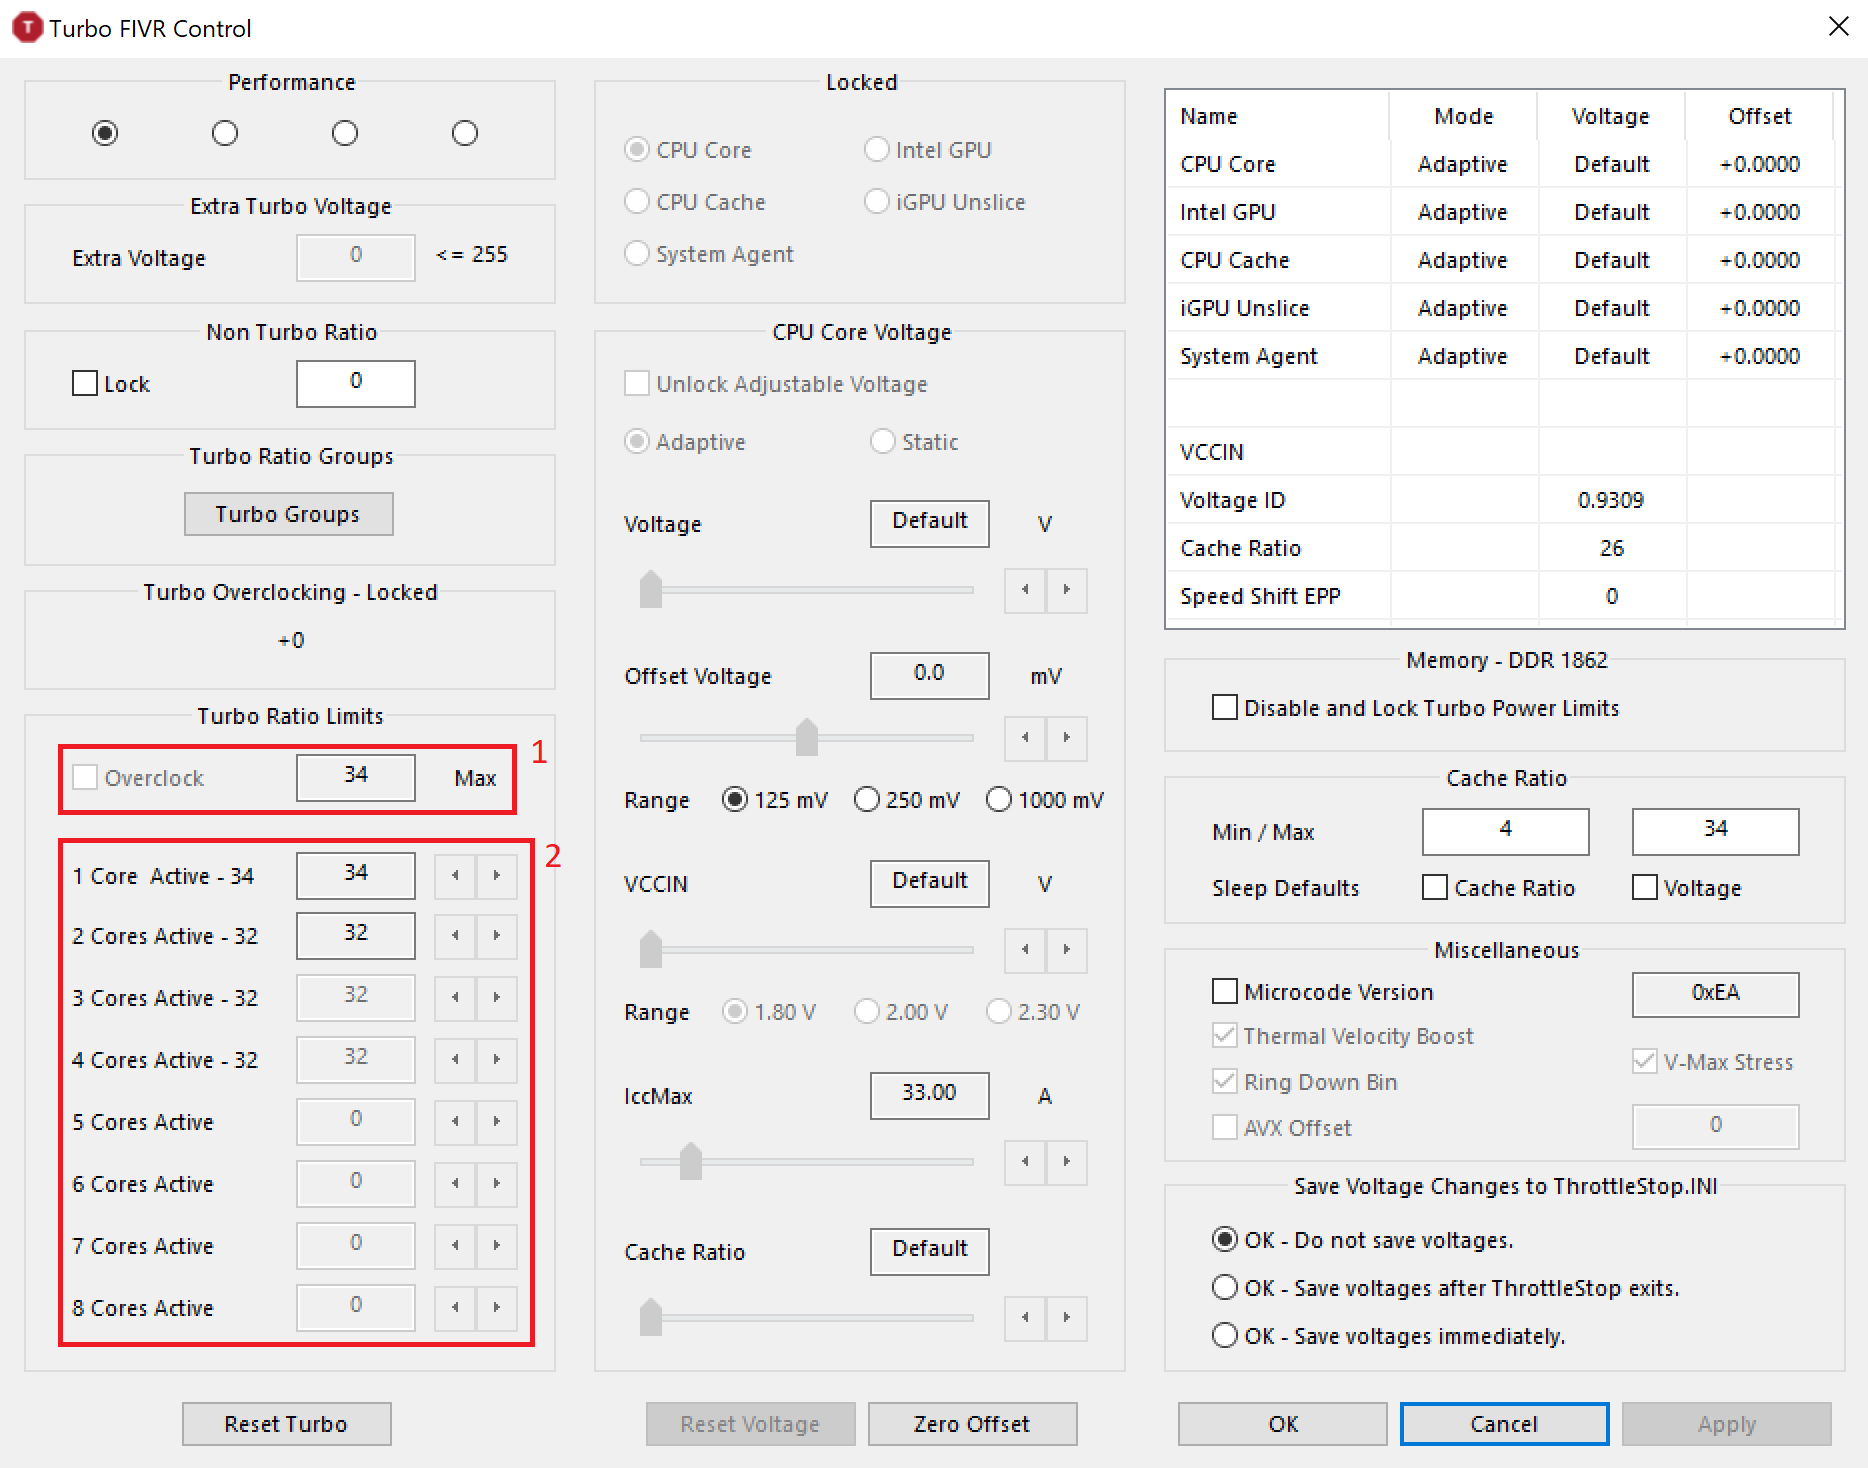The width and height of the screenshot is (1868, 1468).
Task: Select OK - Do not save voltages
Action: pyautogui.click(x=1225, y=1240)
